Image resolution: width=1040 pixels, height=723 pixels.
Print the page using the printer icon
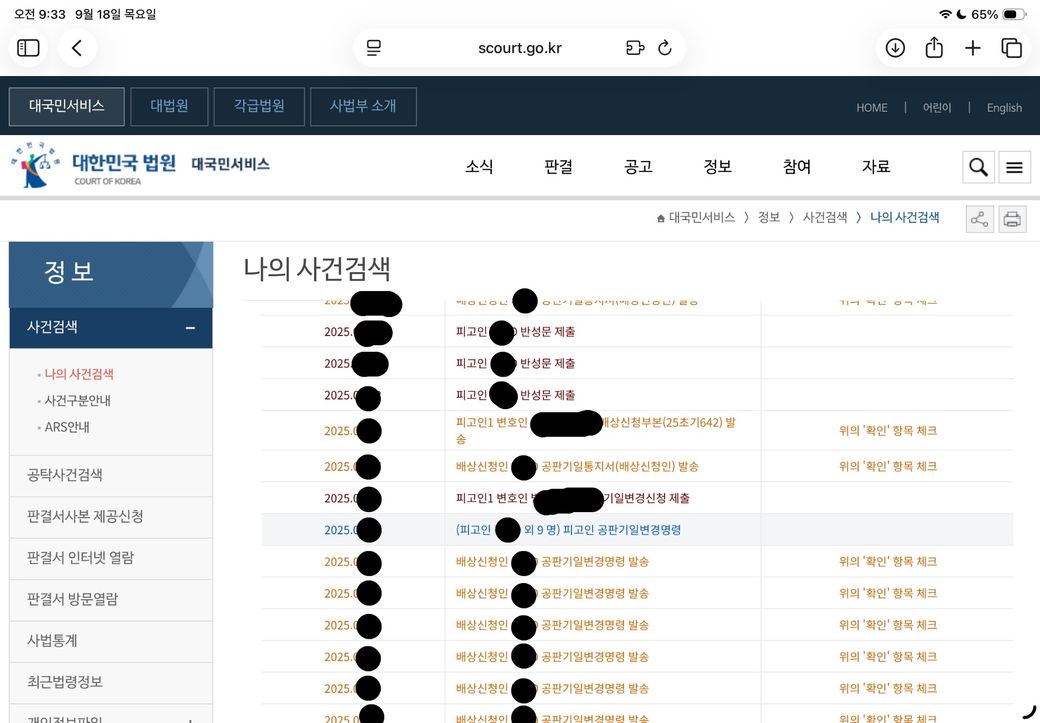click(x=1012, y=219)
